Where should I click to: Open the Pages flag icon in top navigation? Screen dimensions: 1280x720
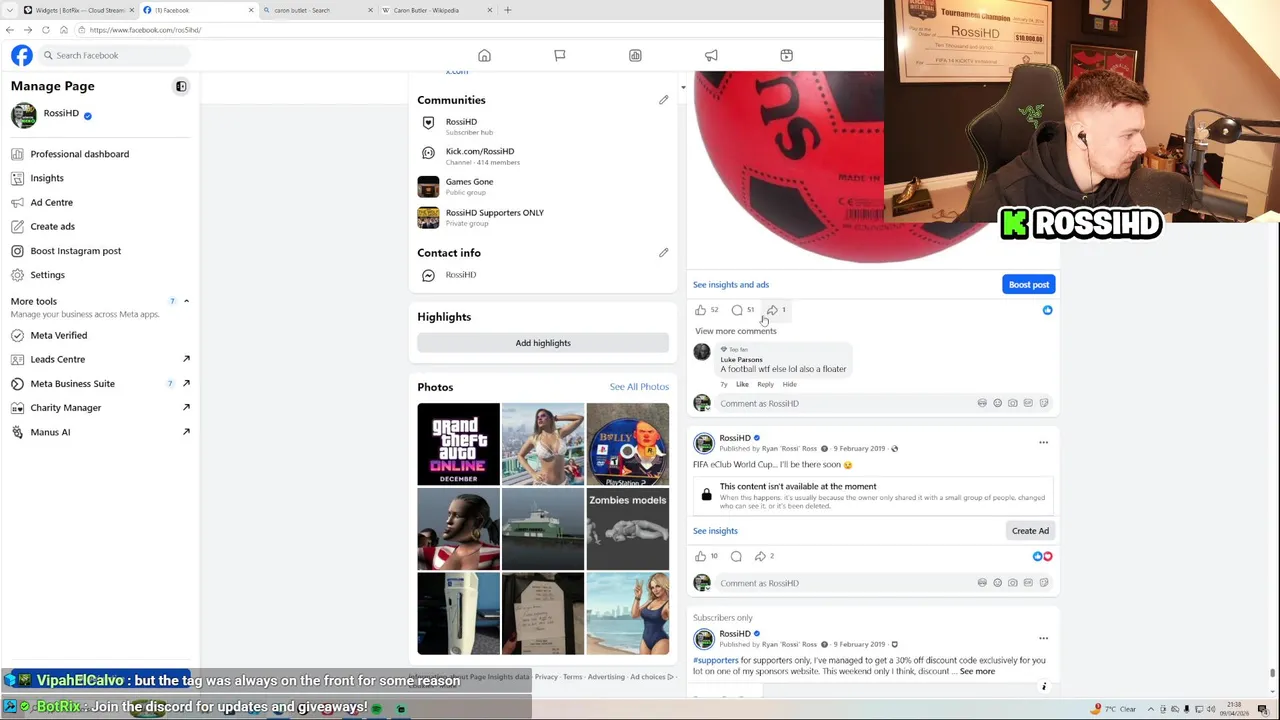560,55
